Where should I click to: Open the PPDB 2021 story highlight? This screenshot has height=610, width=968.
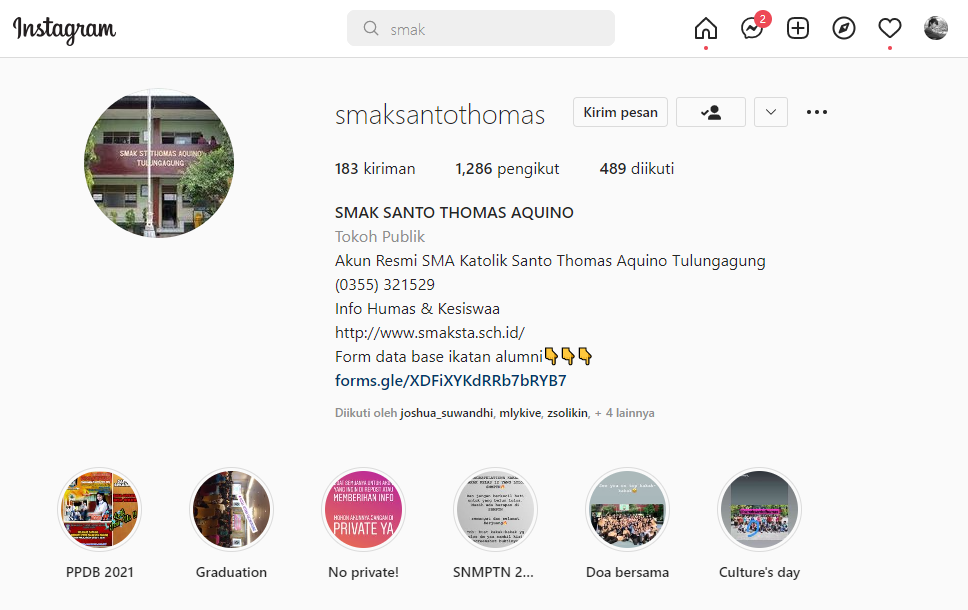click(99, 509)
